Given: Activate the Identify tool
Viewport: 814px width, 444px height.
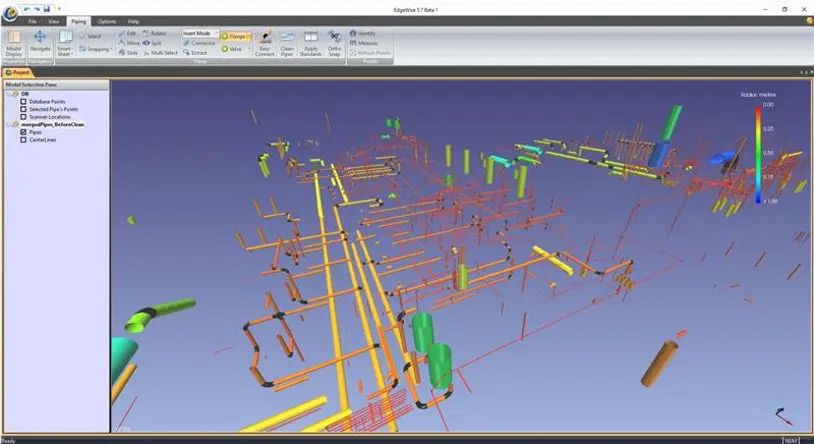Looking at the screenshot, I should [x=362, y=33].
